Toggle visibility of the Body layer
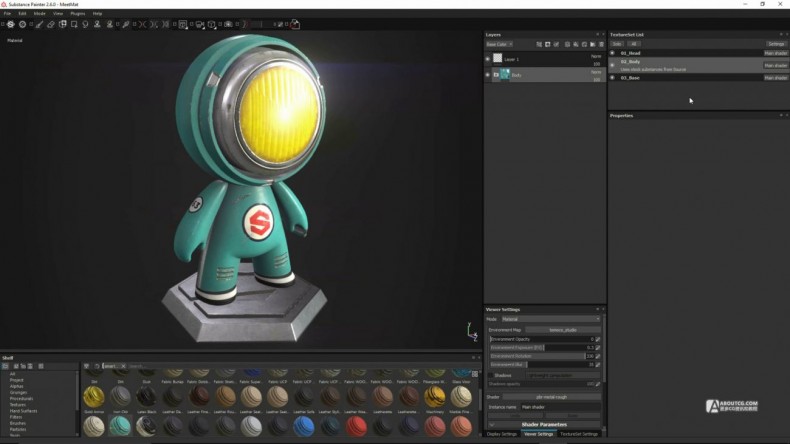Screen dimensions: 790x444 [487, 75]
